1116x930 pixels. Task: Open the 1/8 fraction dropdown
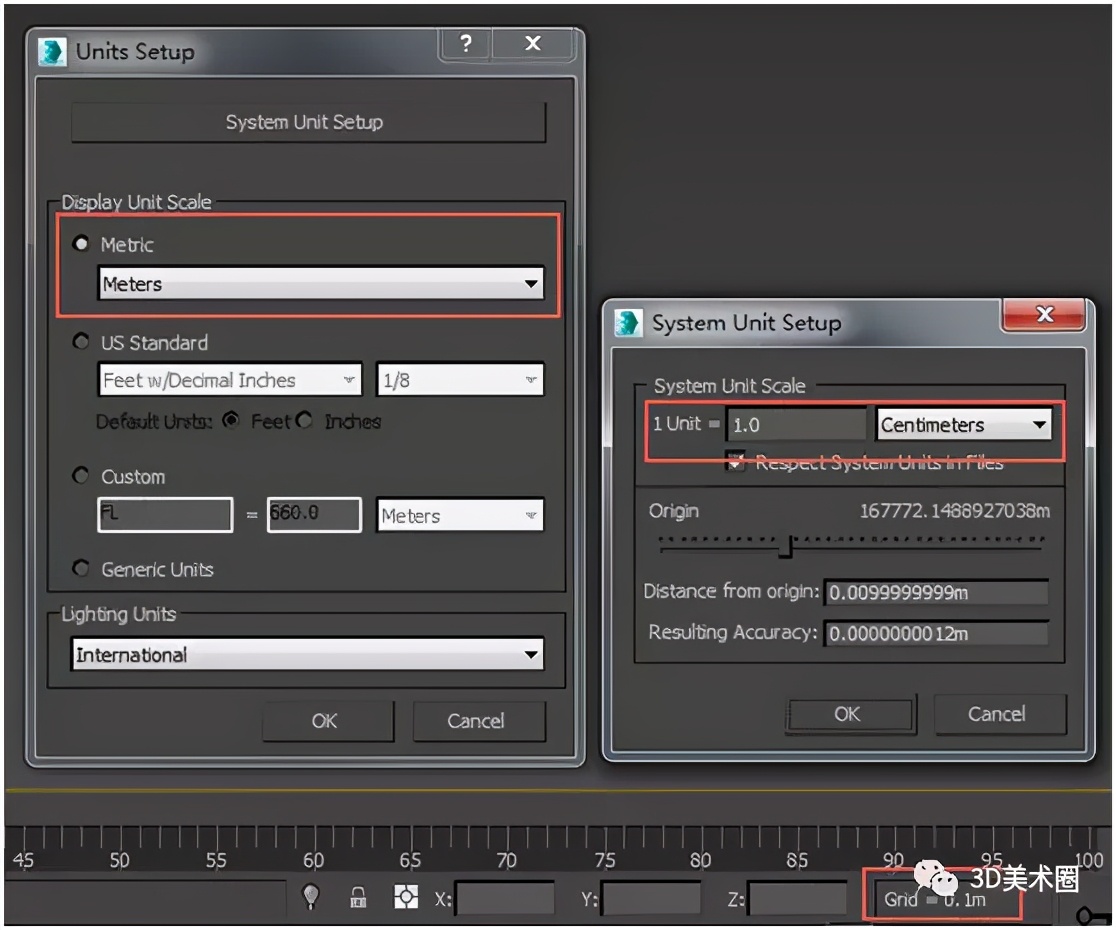(533, 380)
